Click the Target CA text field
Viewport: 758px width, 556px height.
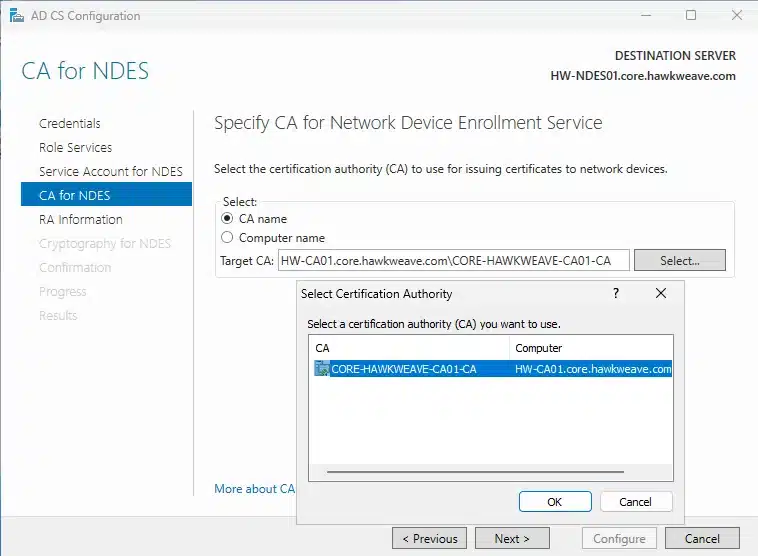(453, 261)
